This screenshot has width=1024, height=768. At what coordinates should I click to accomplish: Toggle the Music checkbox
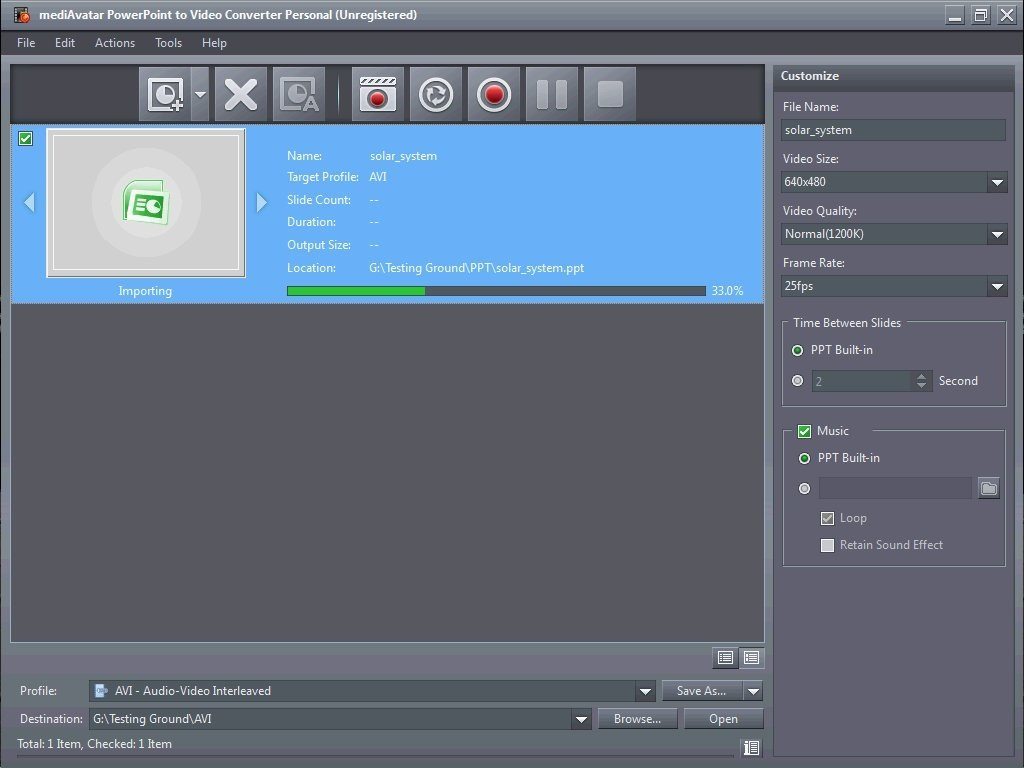coord(804,431)
